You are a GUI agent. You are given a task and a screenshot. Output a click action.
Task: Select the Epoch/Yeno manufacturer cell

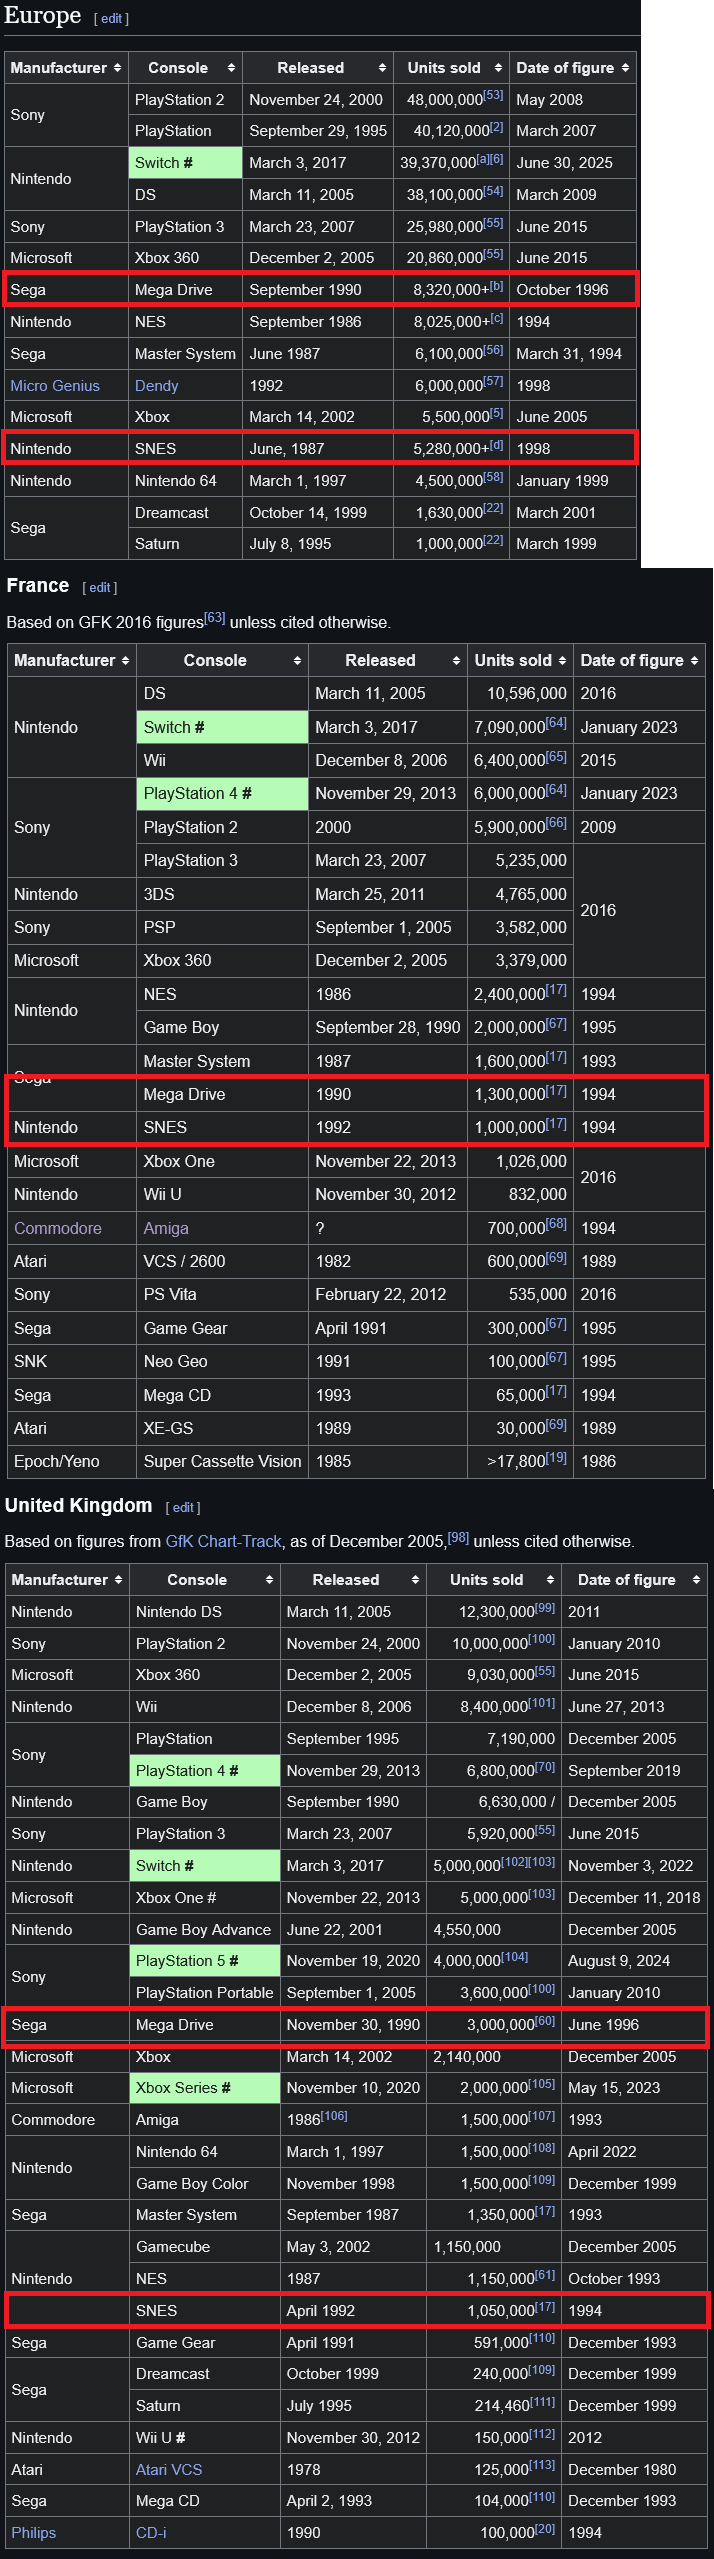point(72,1461)
